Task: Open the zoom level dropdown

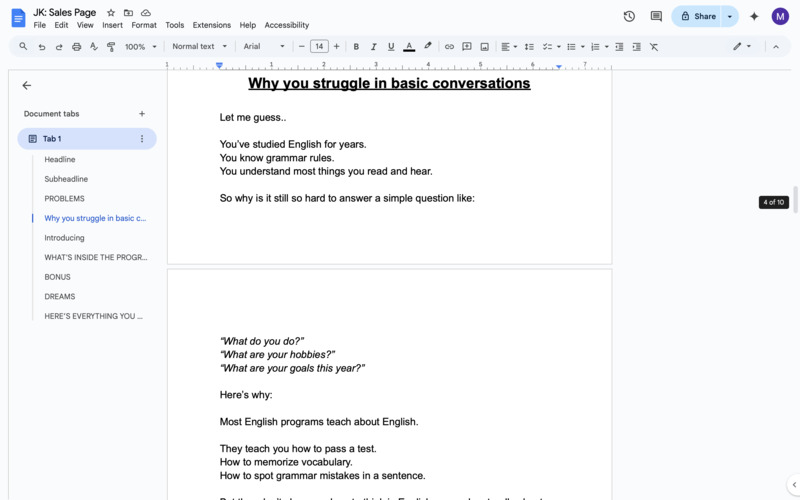Action: point(141,47)
